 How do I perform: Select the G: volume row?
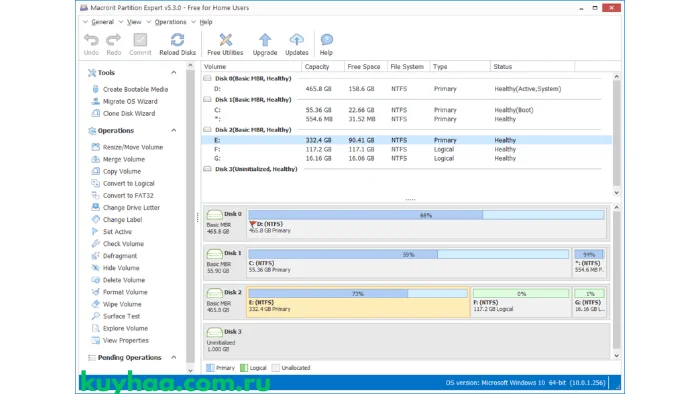point(406,158)
